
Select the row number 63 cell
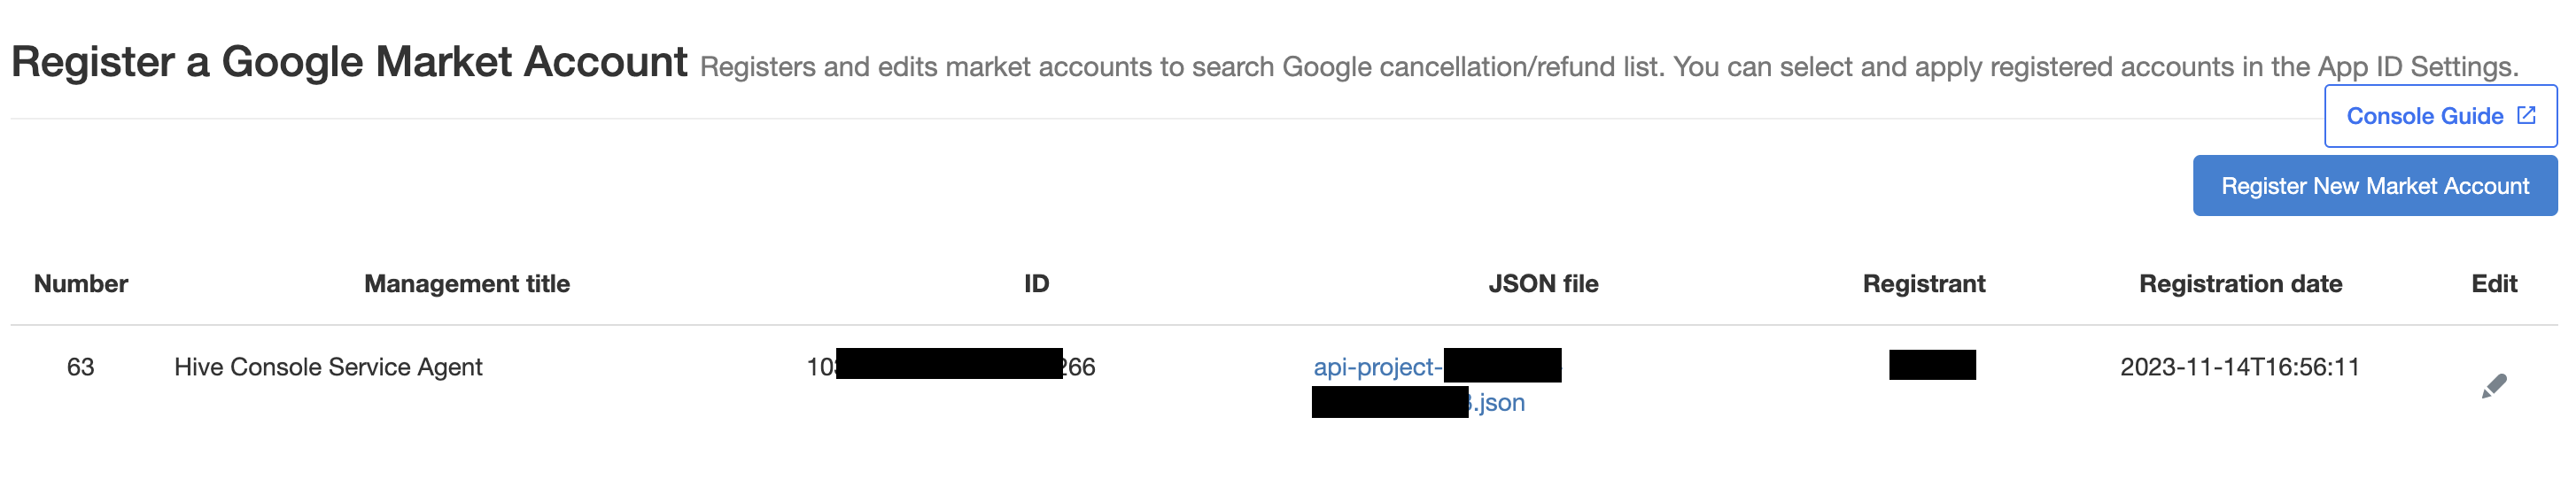click(81, 367)
